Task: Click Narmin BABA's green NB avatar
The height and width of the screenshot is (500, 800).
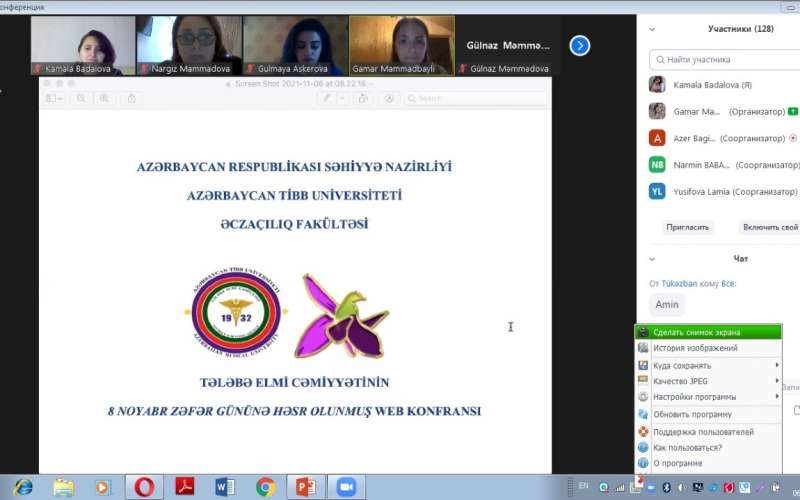Action: click(657, 165)
